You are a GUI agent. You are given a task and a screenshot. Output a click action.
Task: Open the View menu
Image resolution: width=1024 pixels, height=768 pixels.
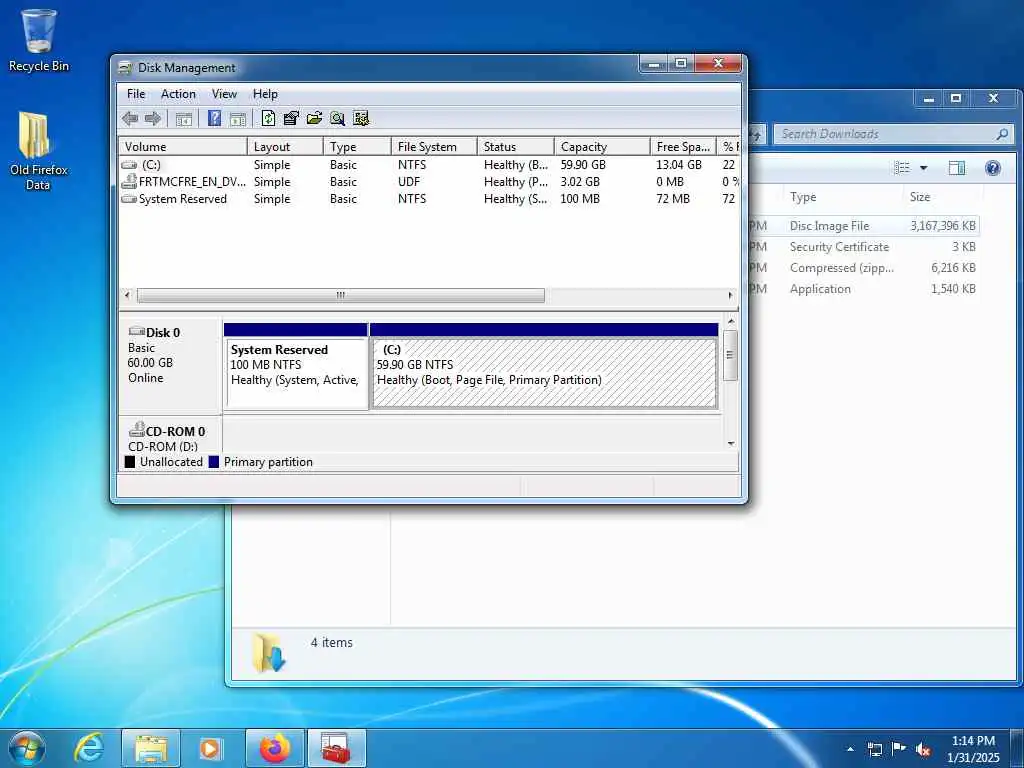tap(224, 94)
